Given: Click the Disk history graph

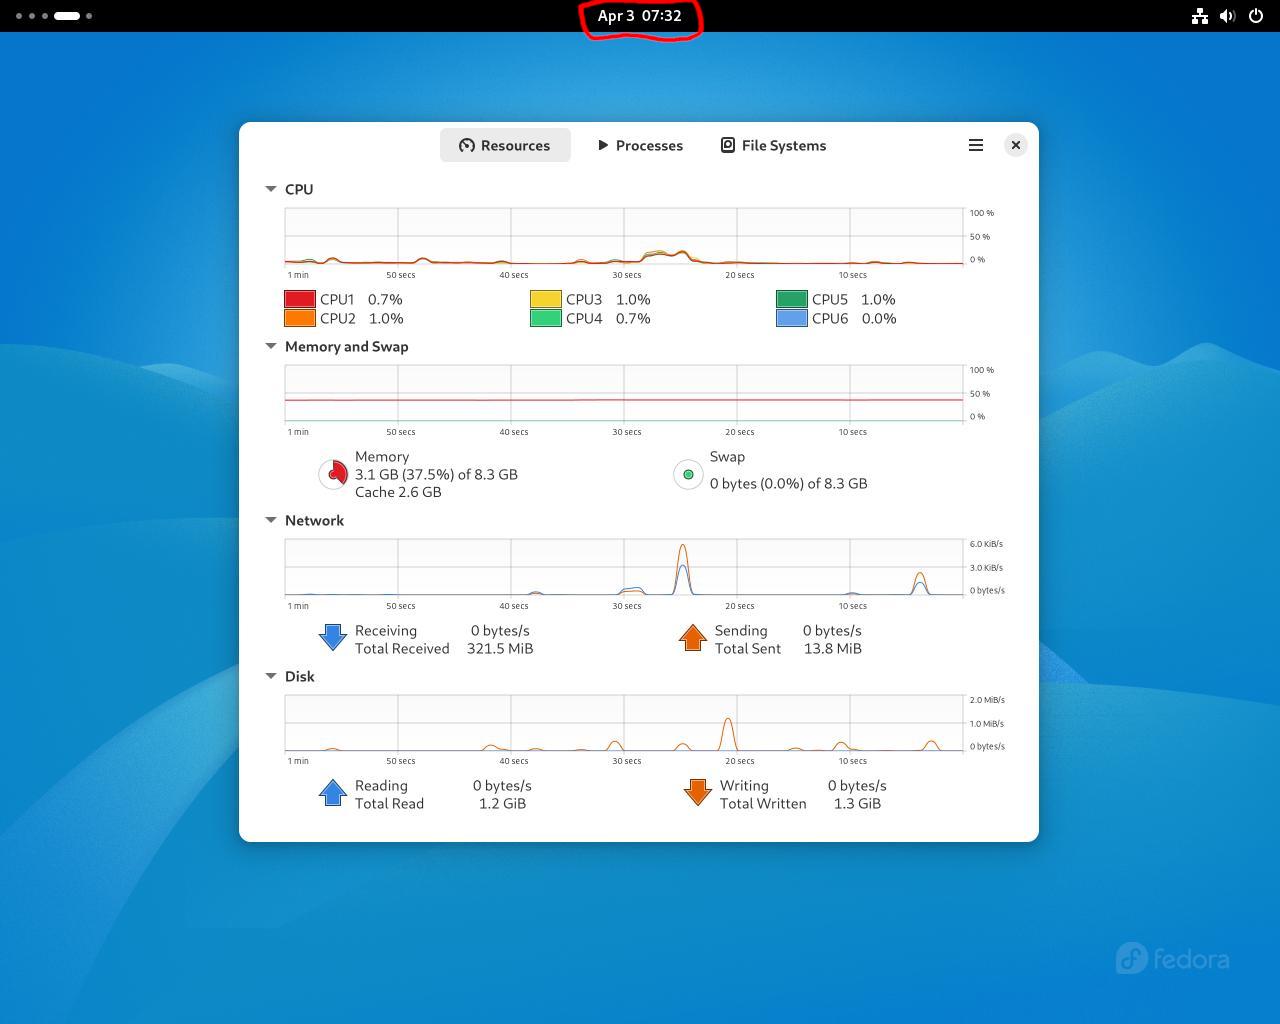Looking at the screenshot, I should [x=624, y=723].
